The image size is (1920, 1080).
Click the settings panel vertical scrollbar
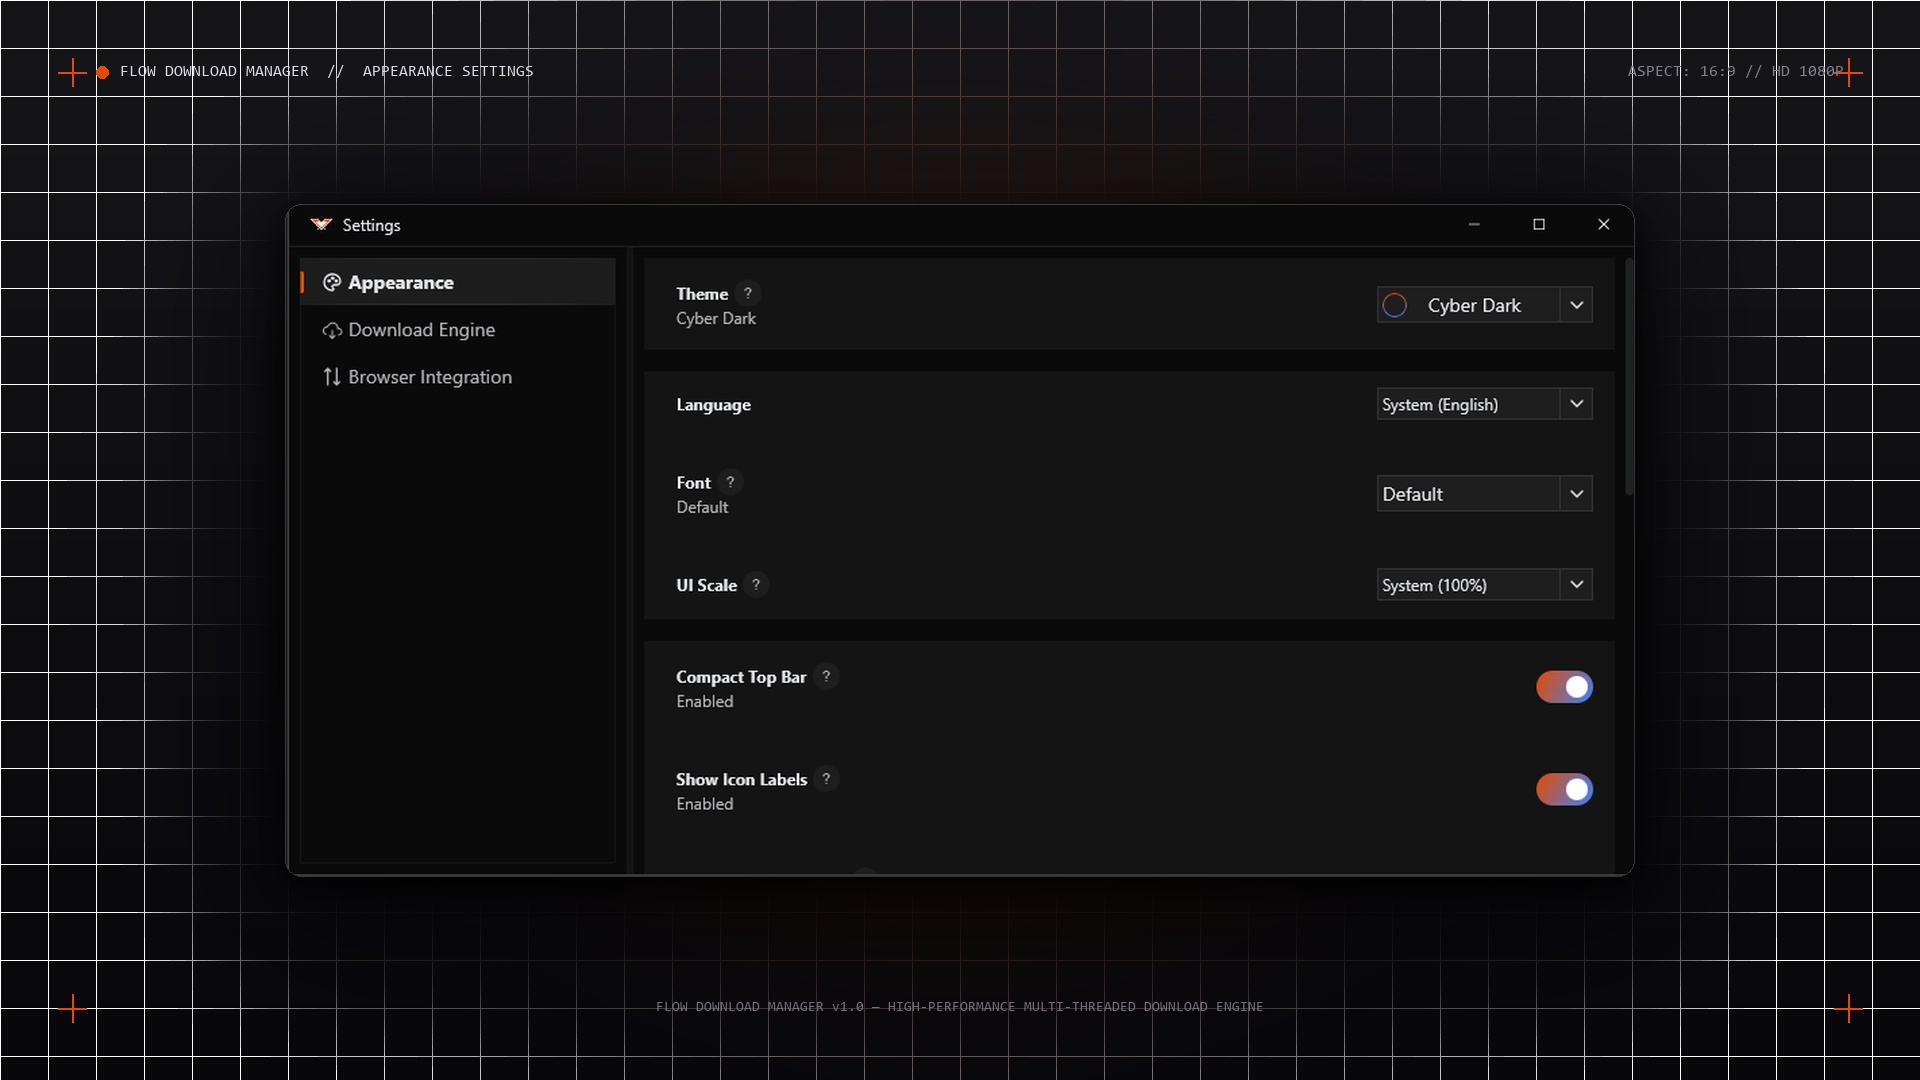click(1629, 377)
